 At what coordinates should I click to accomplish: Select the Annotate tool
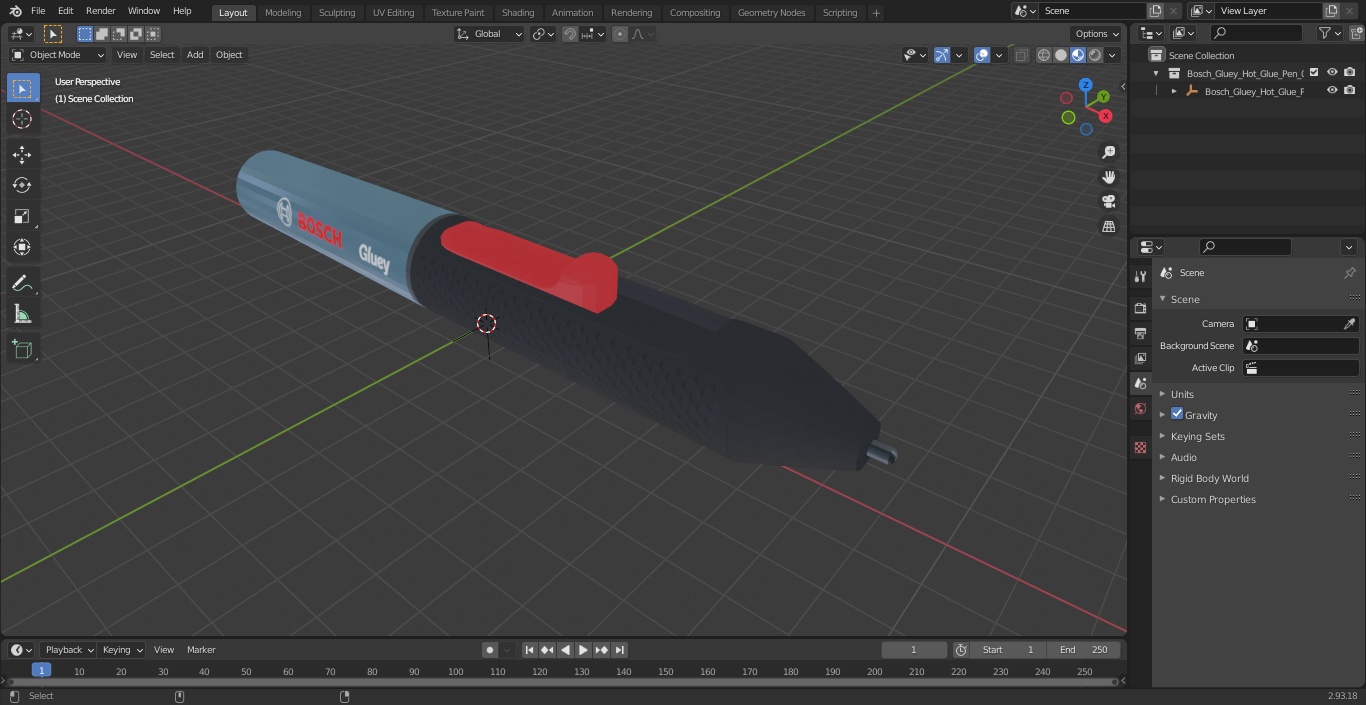(22, 284)
